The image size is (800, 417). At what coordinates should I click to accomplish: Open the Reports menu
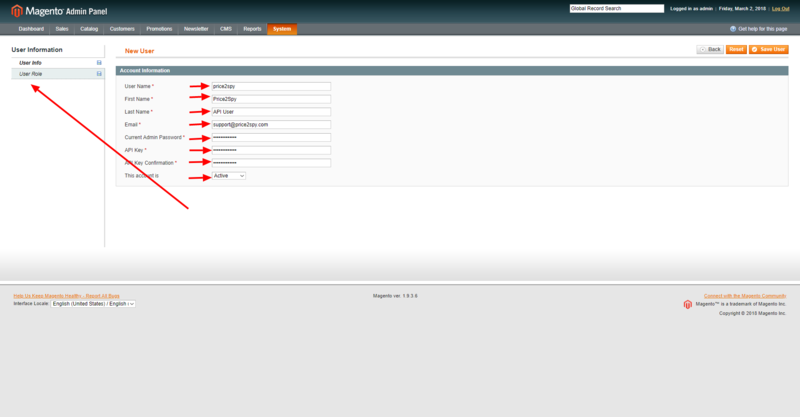[252, 29]
